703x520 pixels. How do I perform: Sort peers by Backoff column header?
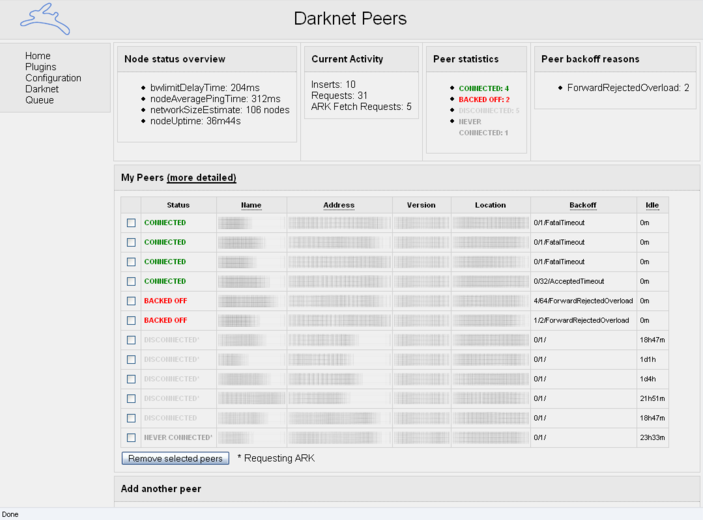582,205
